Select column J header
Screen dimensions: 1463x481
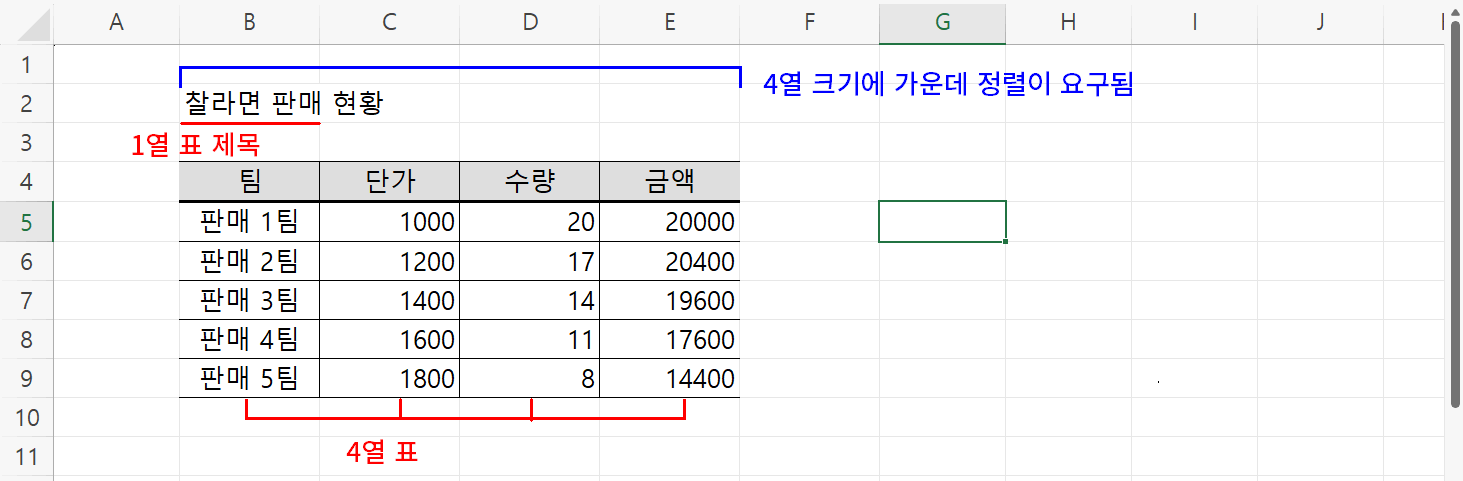1320,22
